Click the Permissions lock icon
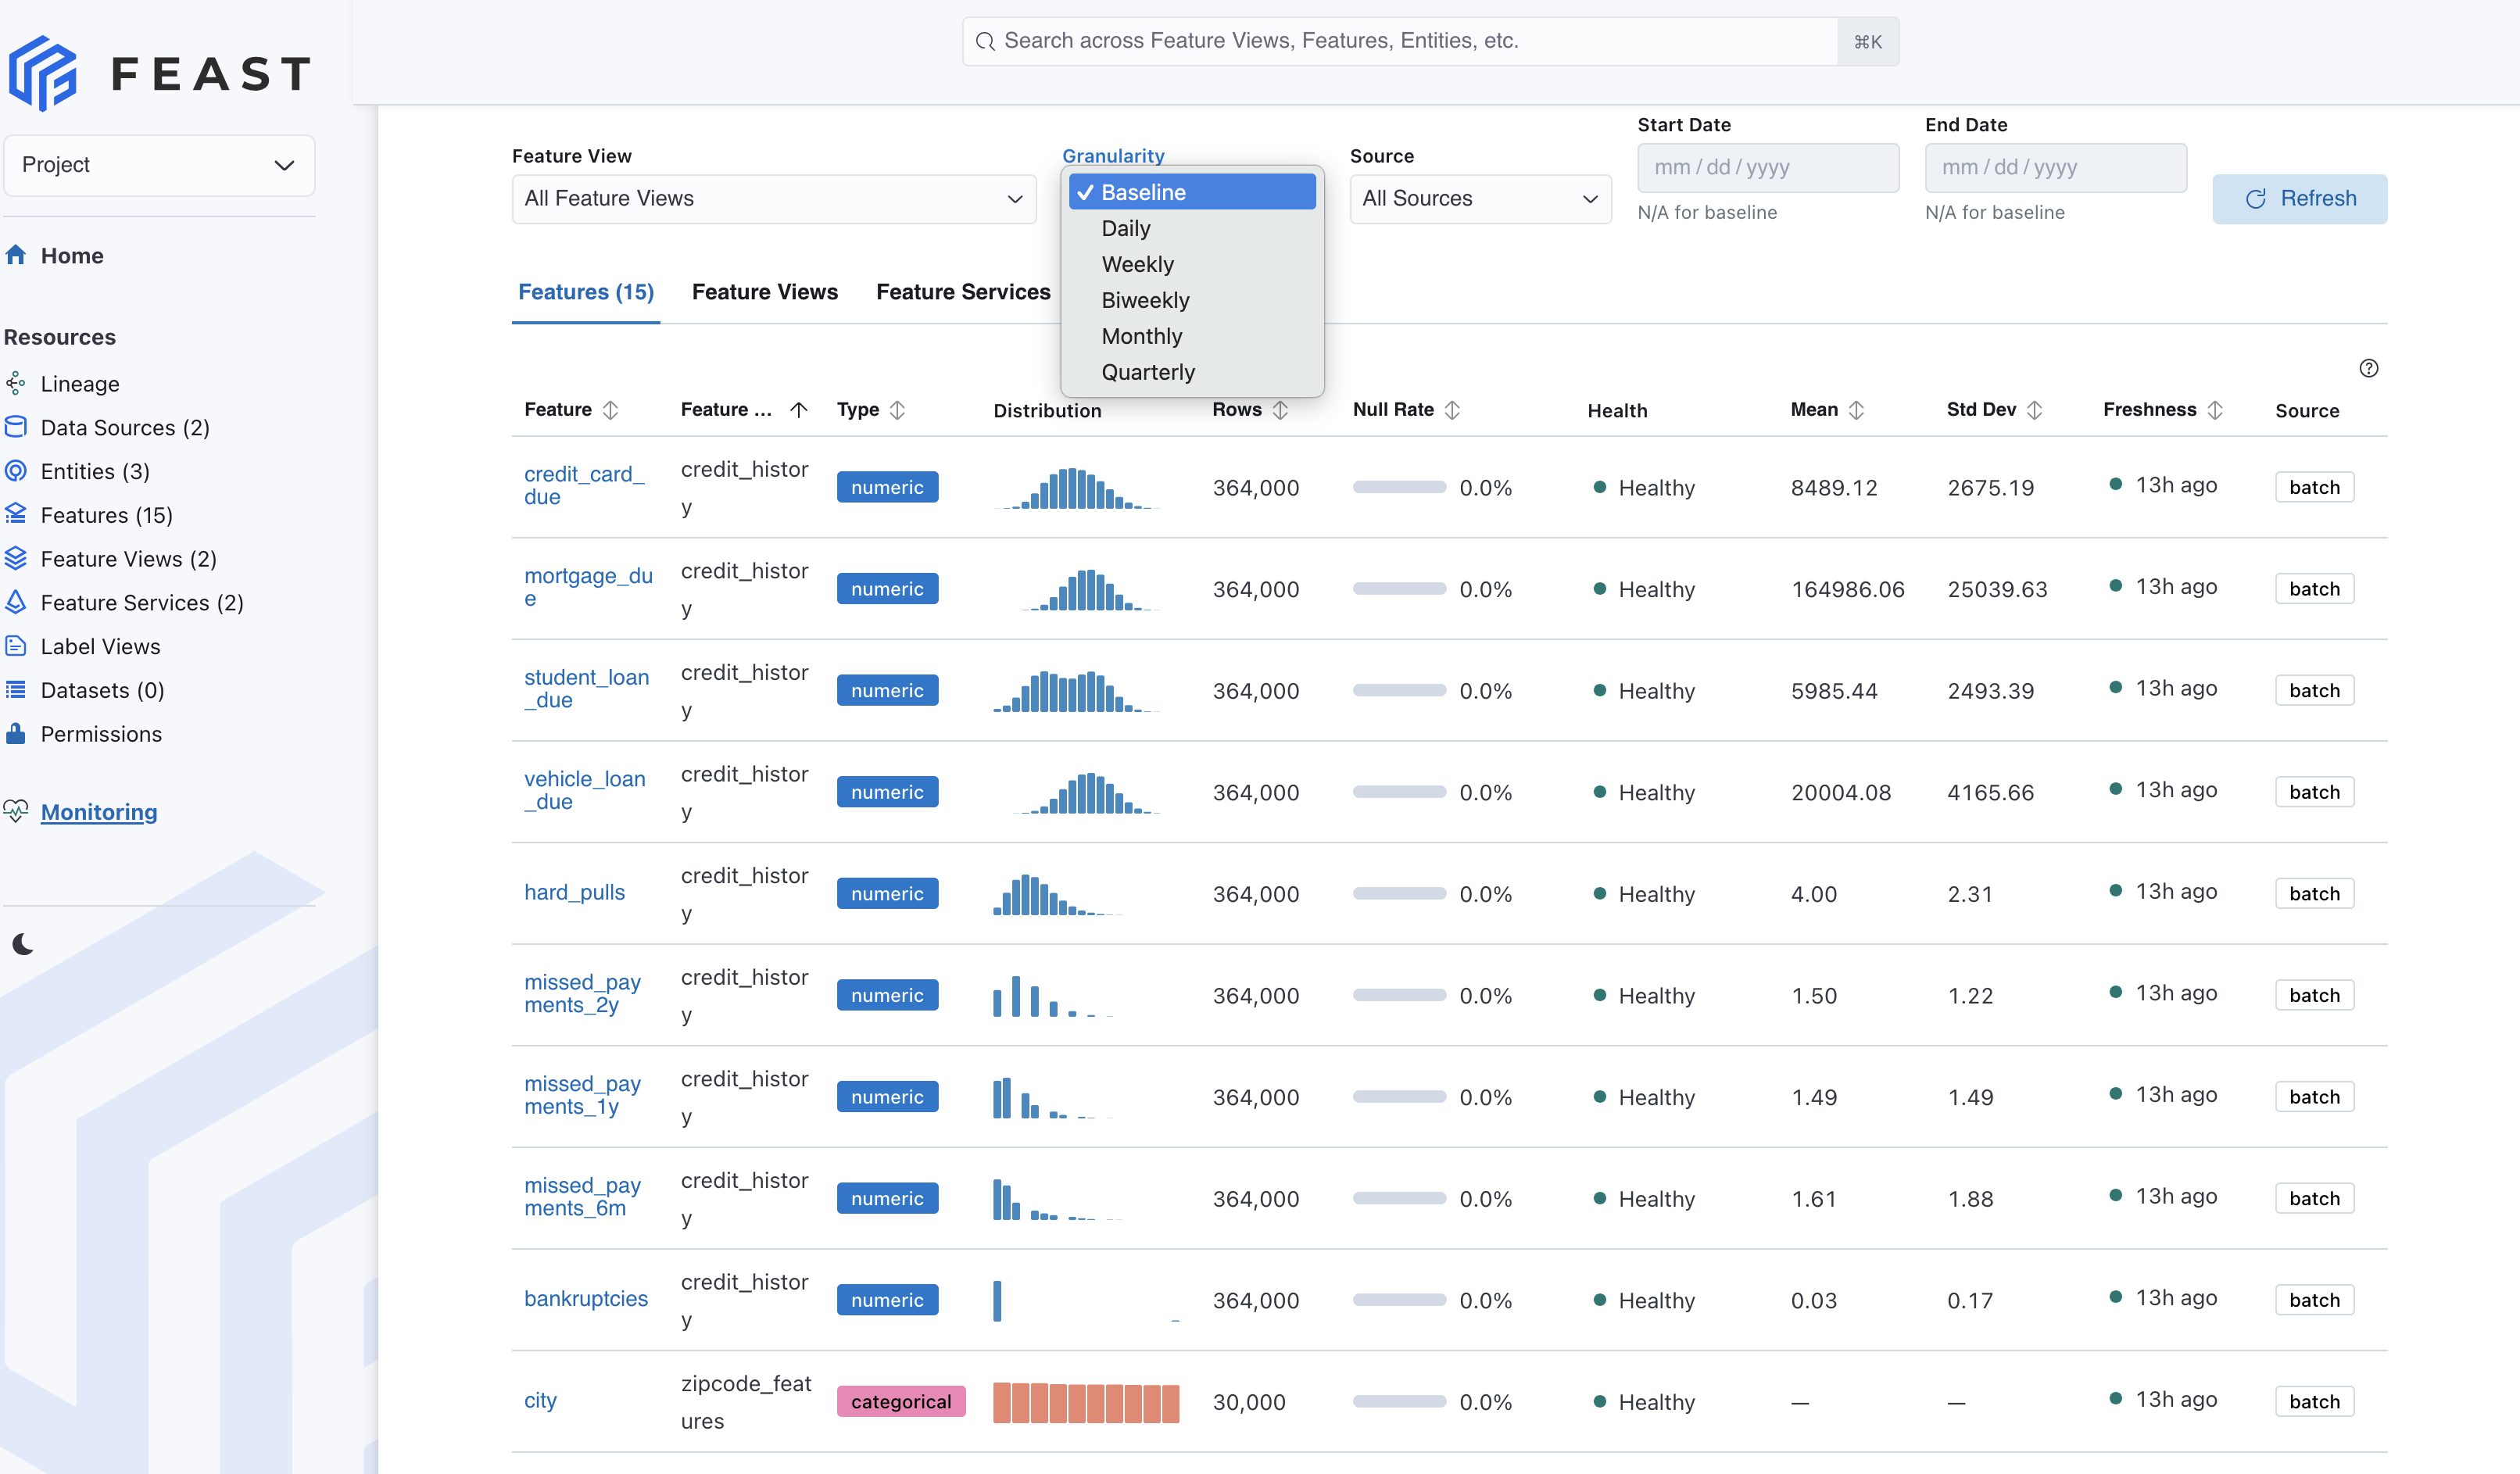 coord(15,733)
